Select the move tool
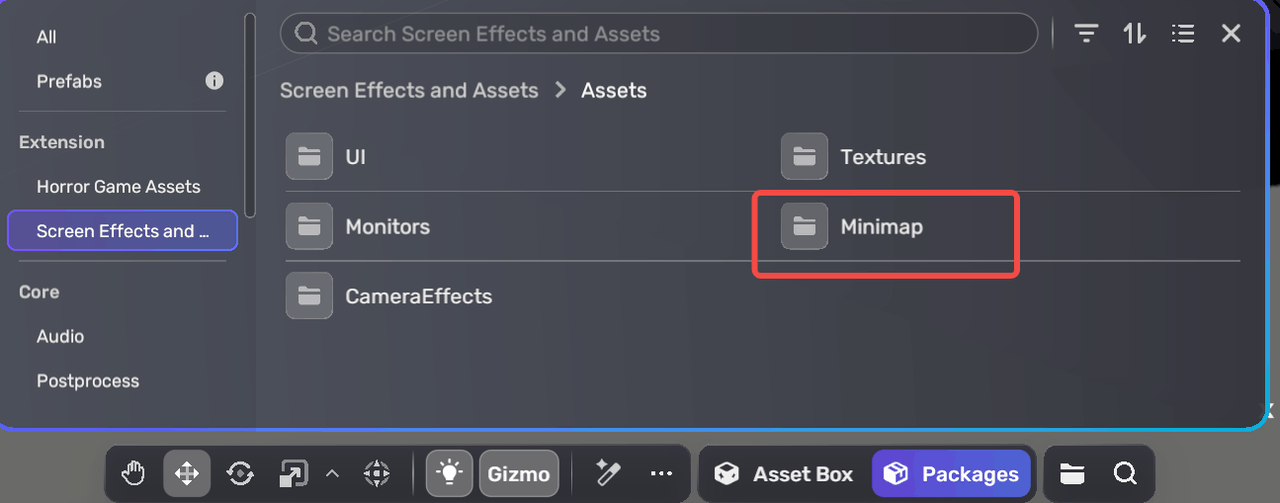Screen dimensions: 1280x503 pyautogui.click(x=187, y=473)
